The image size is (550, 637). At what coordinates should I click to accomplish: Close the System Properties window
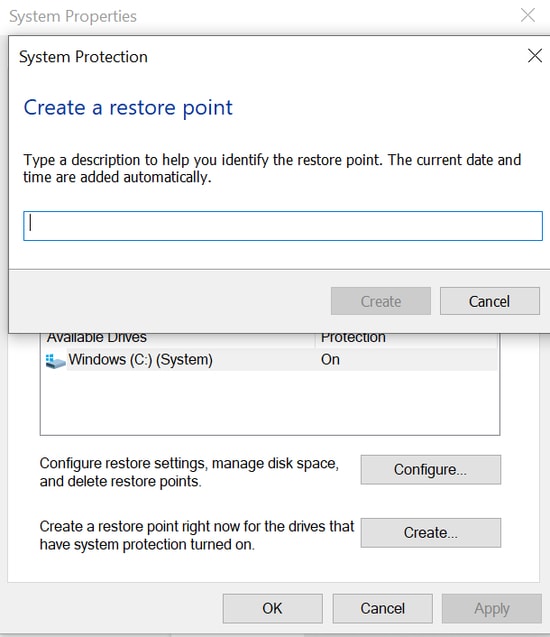[528, 15]
